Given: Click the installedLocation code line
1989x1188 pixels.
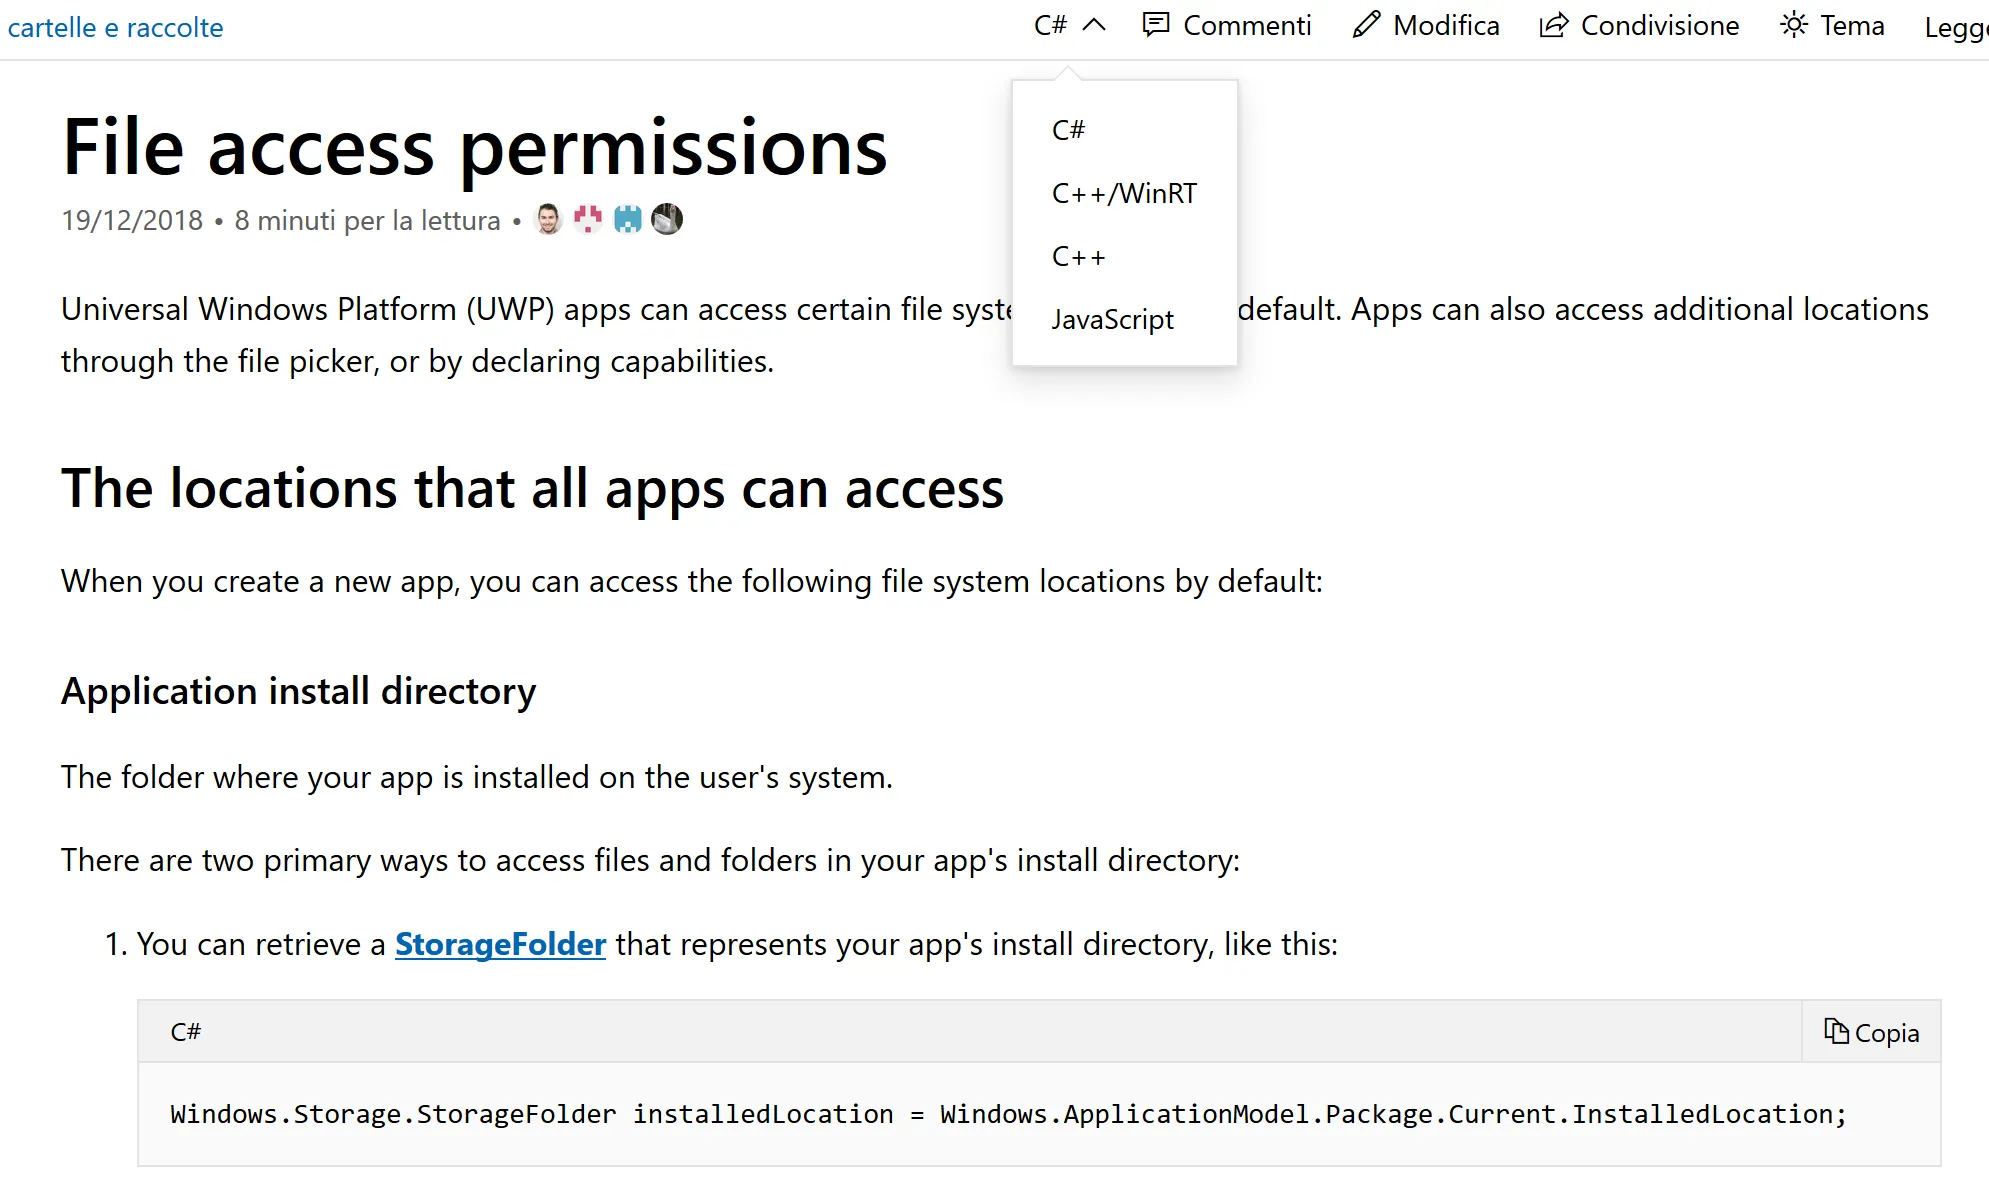Looking at the screenshot, I should pos(1008,1114).
